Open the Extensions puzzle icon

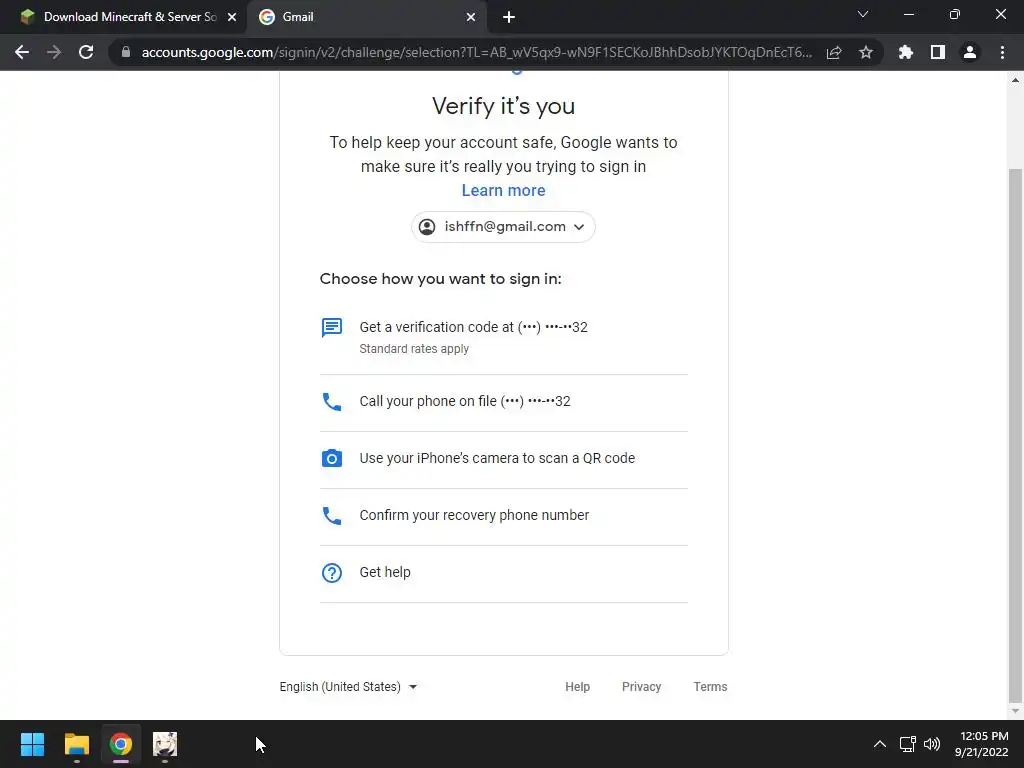coord(906,52)
